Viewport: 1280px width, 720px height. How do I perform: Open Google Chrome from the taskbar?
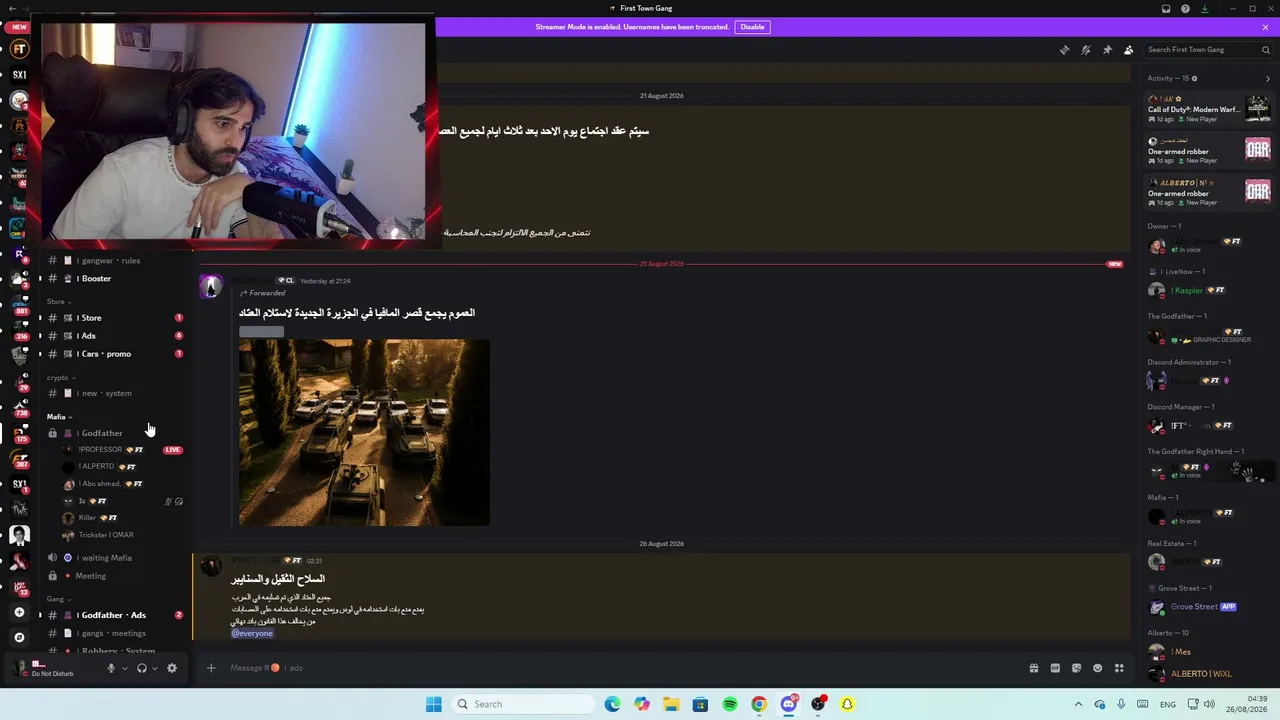[759, 704]
